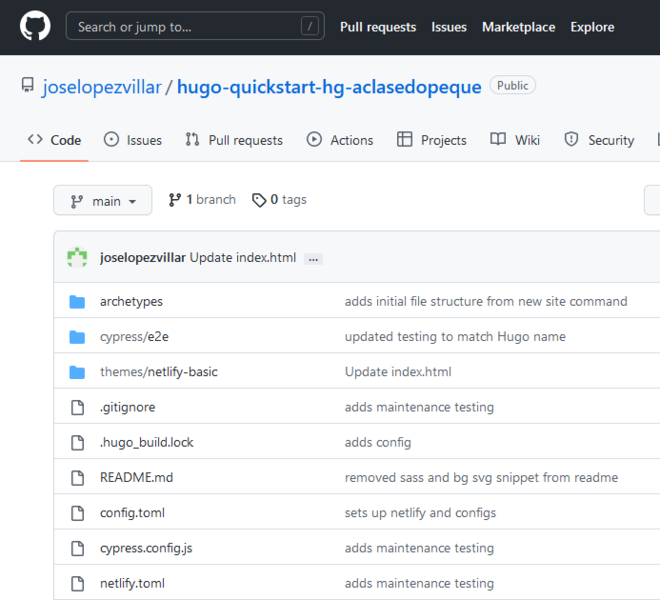Open the Actions tab

(x=340, y=140)
